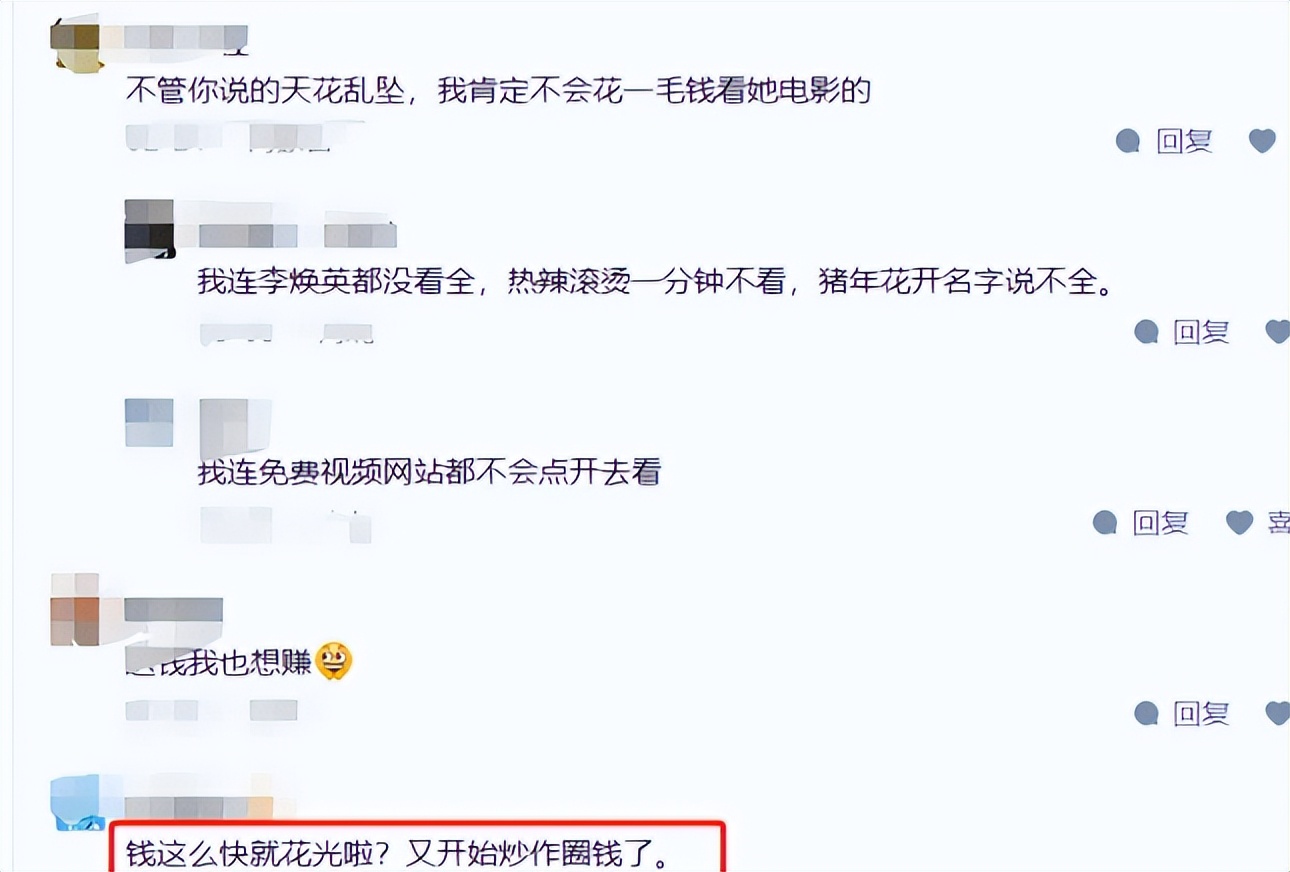The width and height of the screenshot is (1290, 872).
Task: Click 回复 text on 李焕英 comment
Action: pyautogui.click(x=1201, y=331)
